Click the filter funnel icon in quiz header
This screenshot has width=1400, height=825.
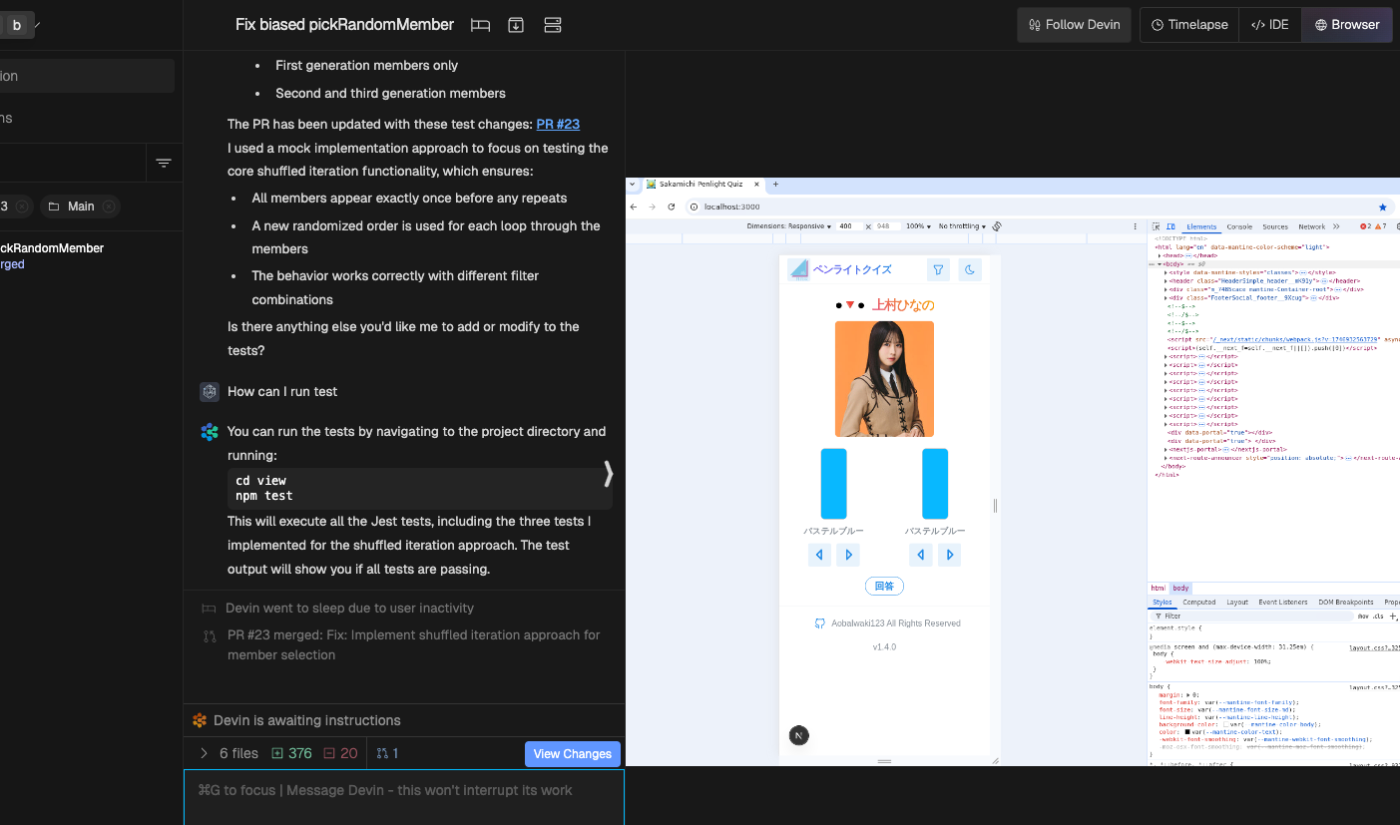click(938, 269)
